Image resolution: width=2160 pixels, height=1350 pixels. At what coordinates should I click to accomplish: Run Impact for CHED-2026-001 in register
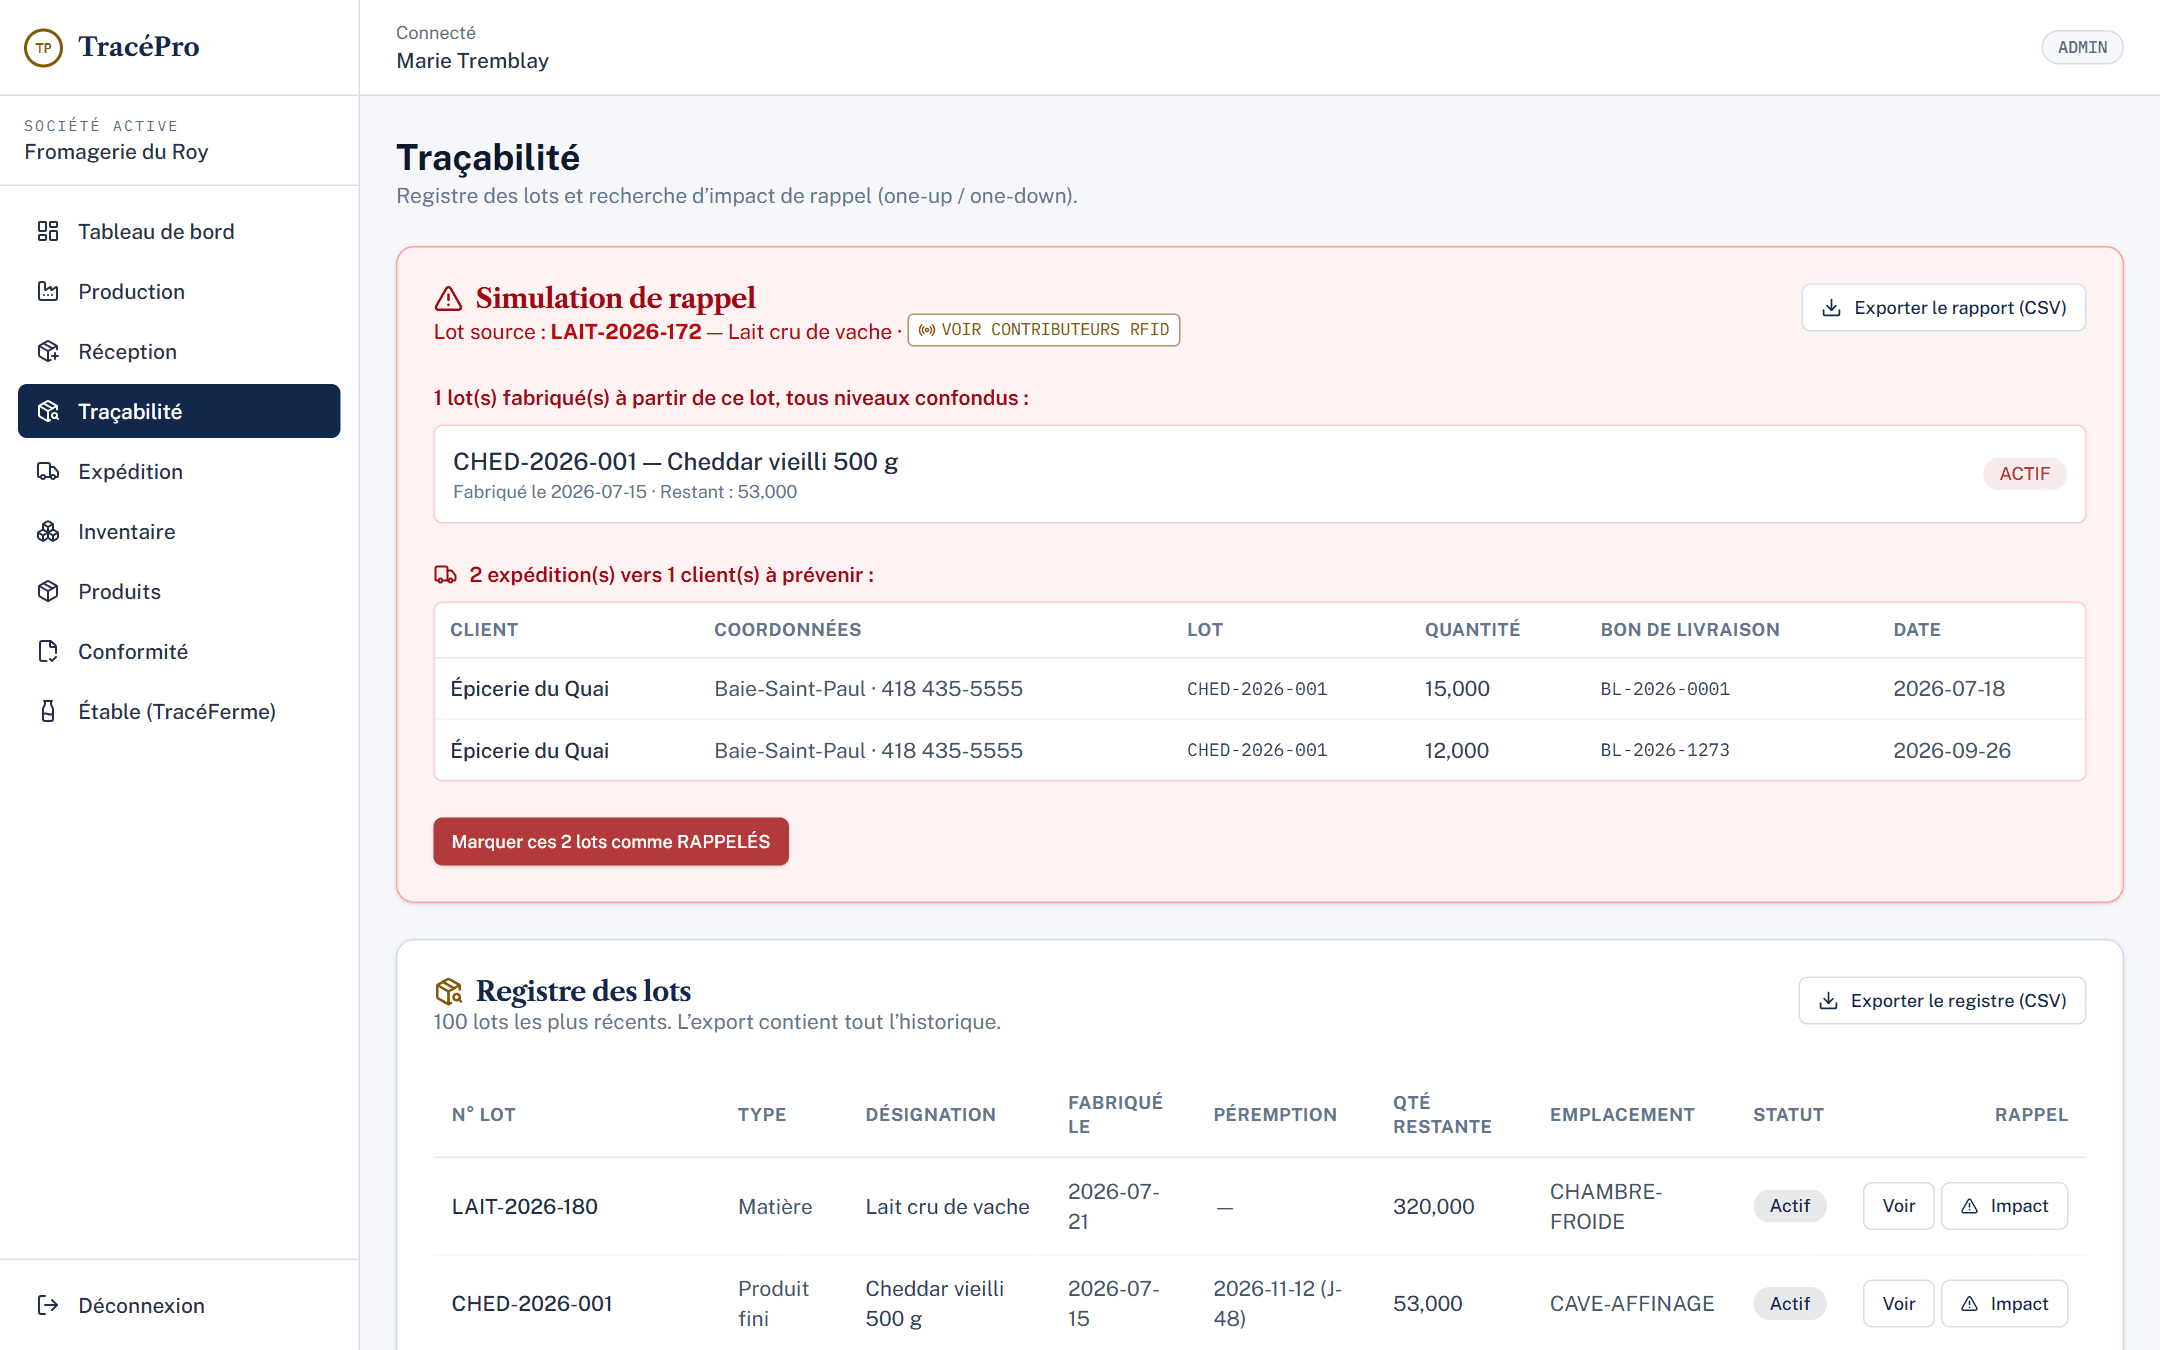[2004, 1304]
